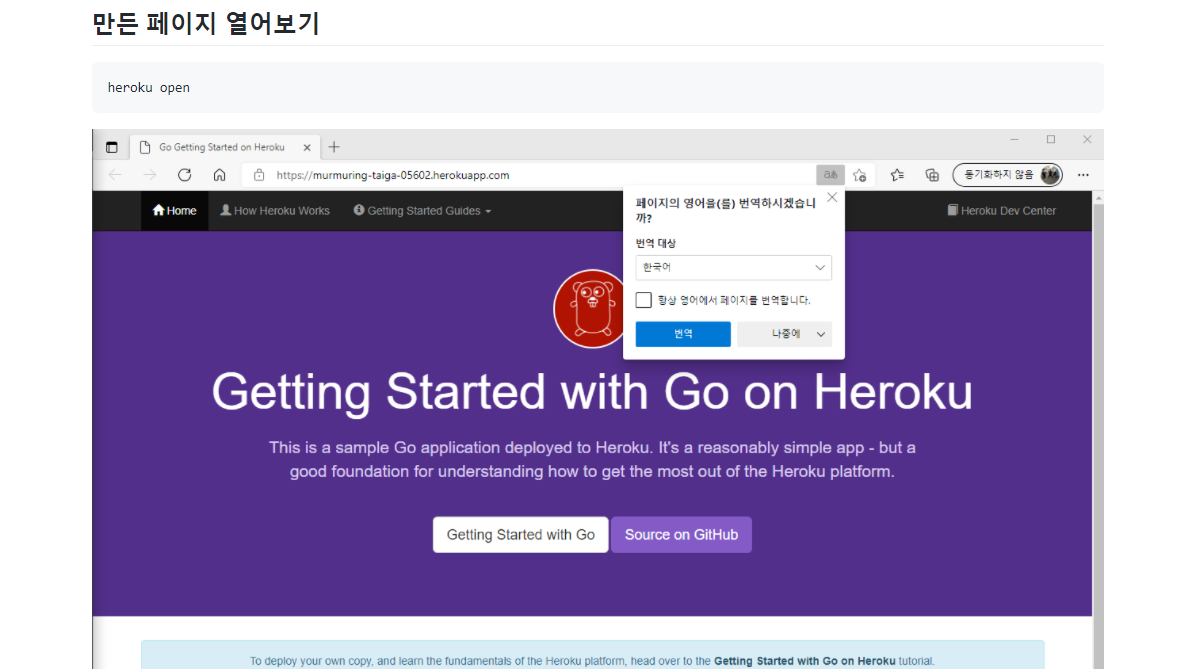This screenshot has width=1193, height=669.
Task: Click the heroku open code block
Action: pos(598,88)
